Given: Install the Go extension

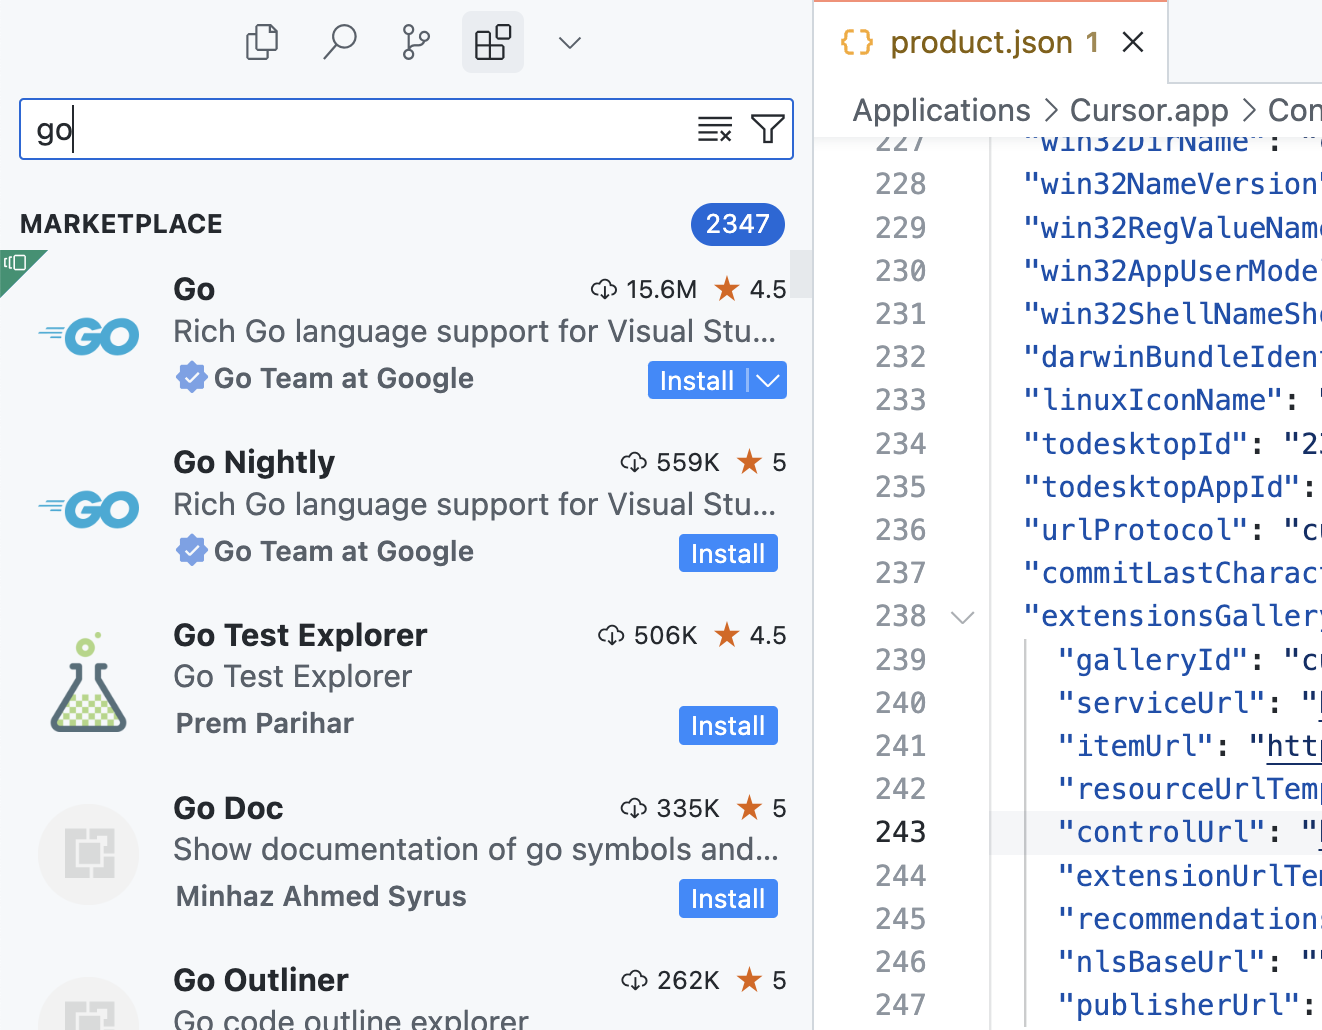Looking at the screenshot, I should coord(696,381).
